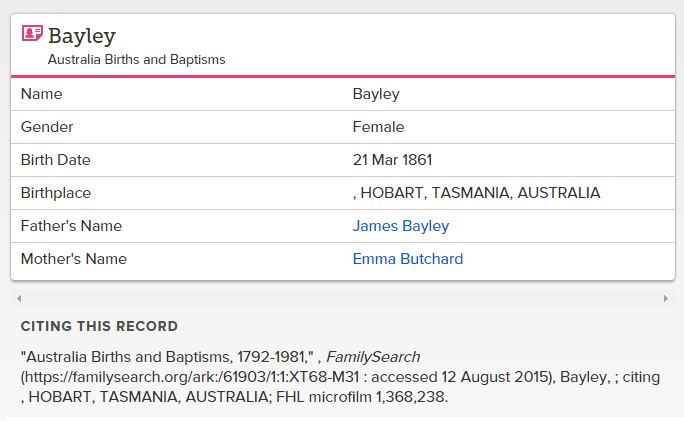The height and width of the screenshot is (421, 684).
Task: Click Australia Births and Baptisms subtitle
Action: 137,59
